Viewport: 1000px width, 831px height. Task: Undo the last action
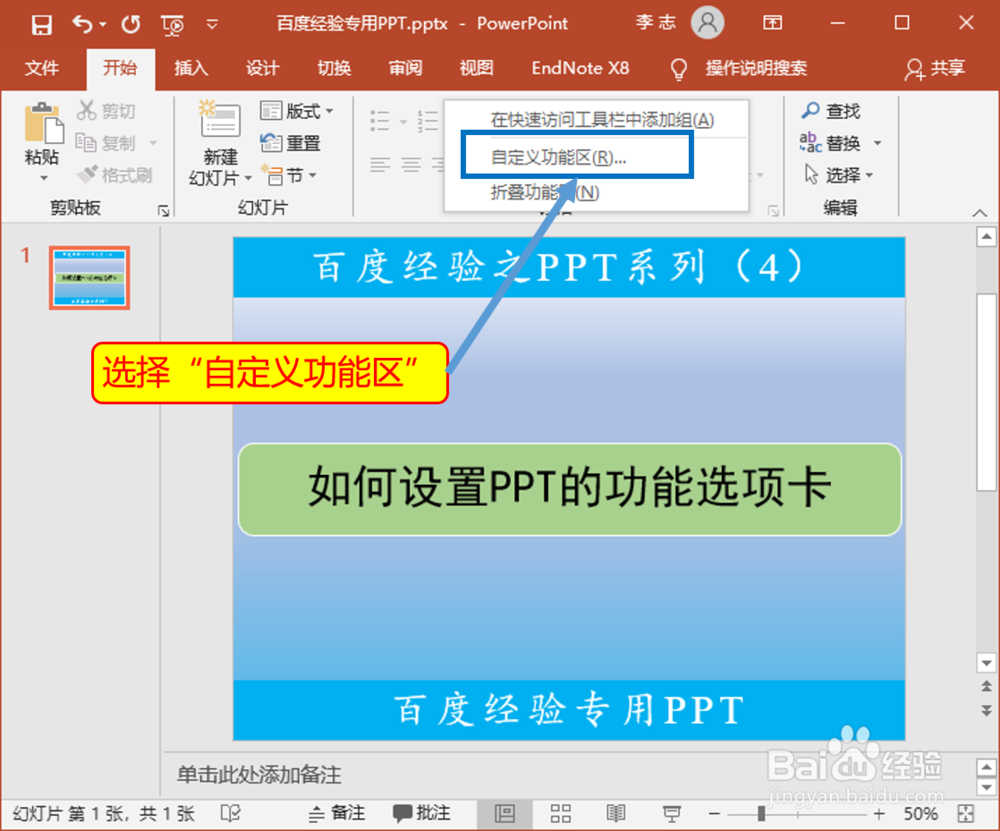coord(82,24)
